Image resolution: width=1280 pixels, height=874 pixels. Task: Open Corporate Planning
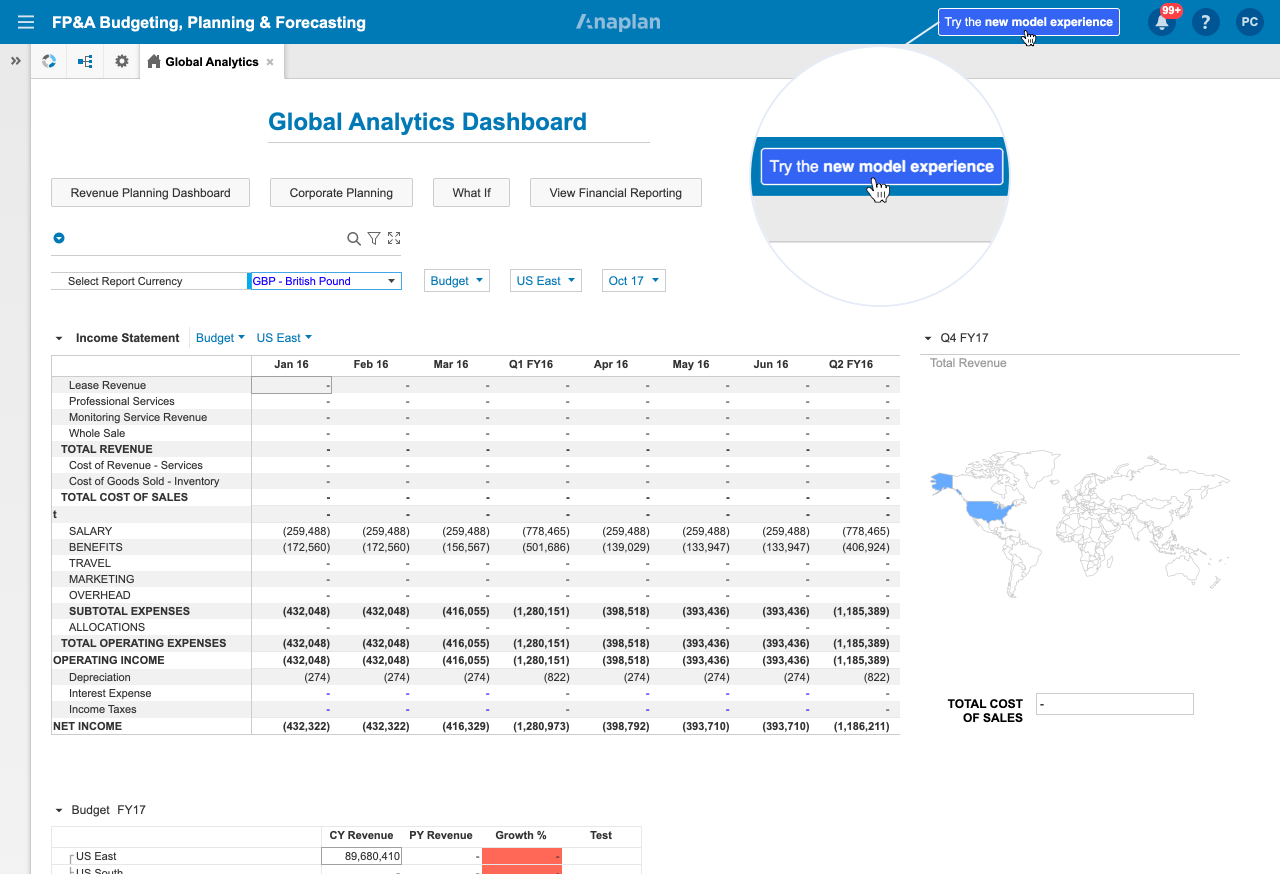(x=341, y=193)
